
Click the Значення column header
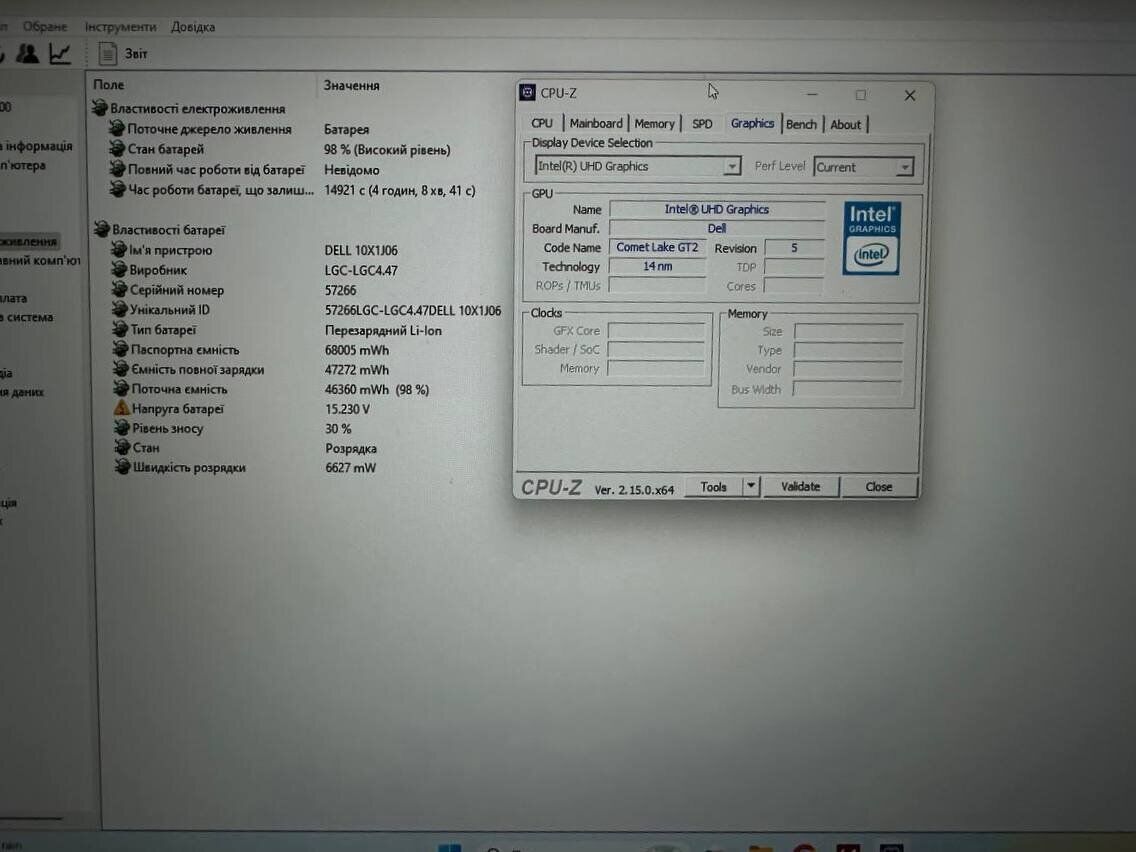351,86
